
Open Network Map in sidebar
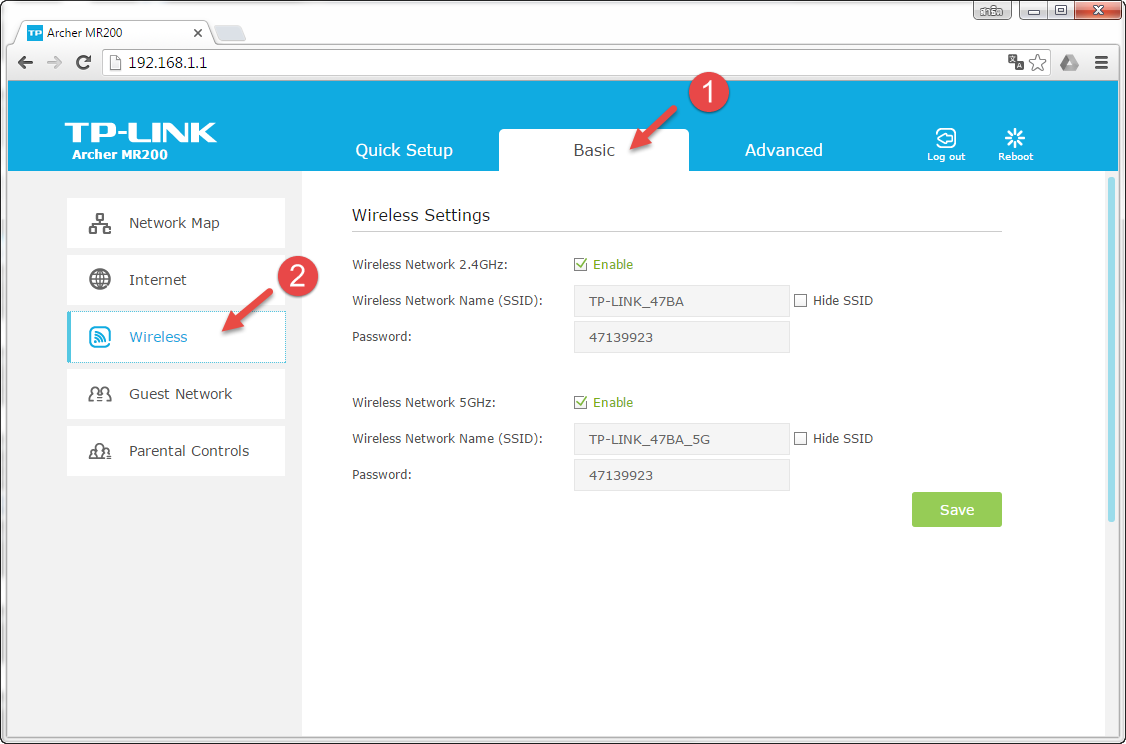pos(176,223)
